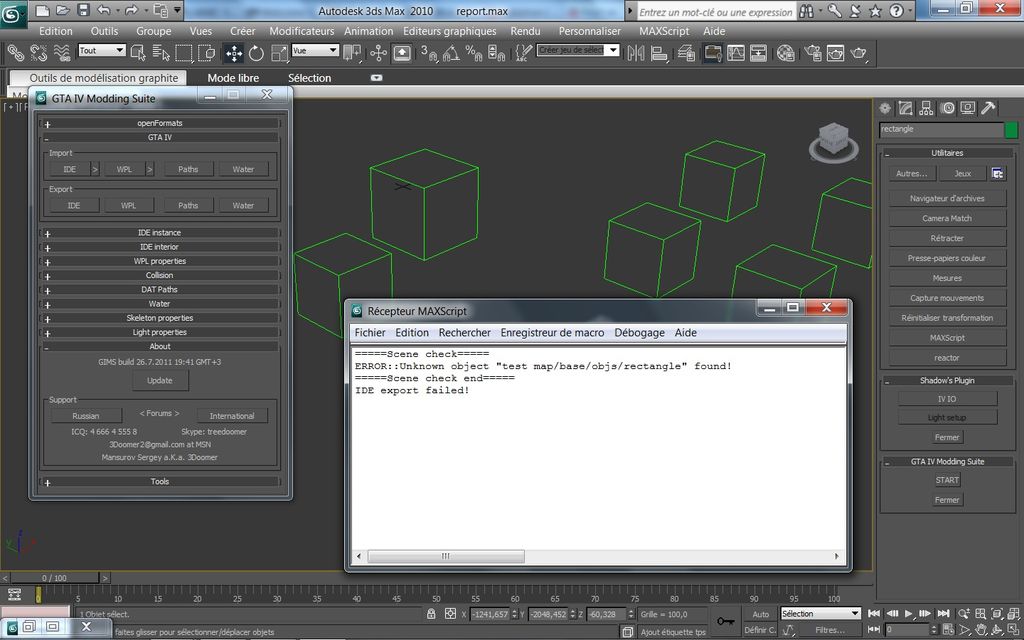The width and height of the screenshot is (1024, 640).
Task: Activate Select and Rotate tool
Action: (x=256, y=53)
